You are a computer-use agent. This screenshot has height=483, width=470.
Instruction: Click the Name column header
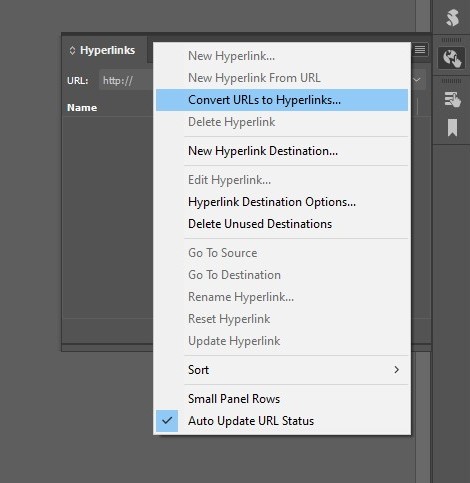pyautogui.click(x=82, y=108)
